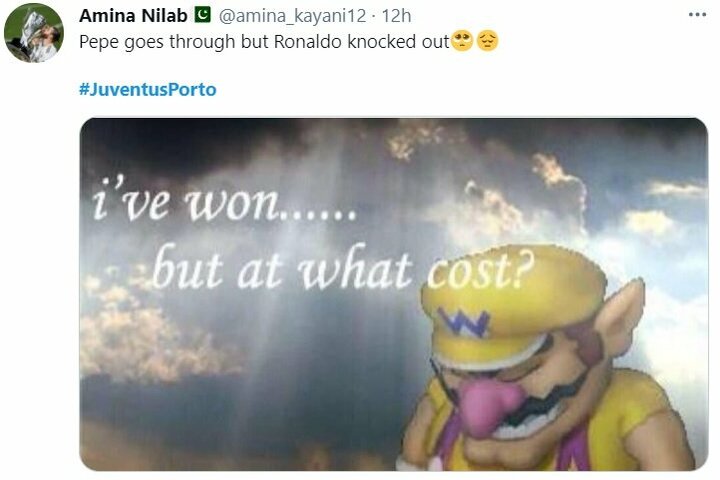The width and height of the screenshot is (720, 480).
Task: Click Amina Nilab's profile avatar
Action: [x=34, y=33]
